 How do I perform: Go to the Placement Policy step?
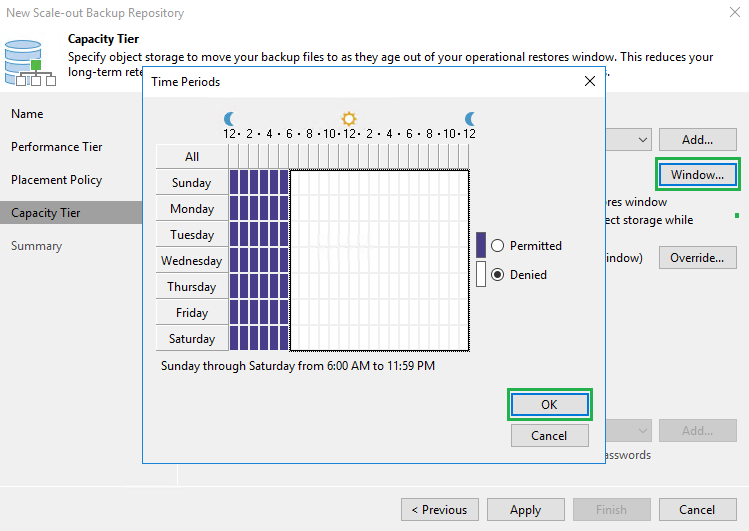coord(58,180)
